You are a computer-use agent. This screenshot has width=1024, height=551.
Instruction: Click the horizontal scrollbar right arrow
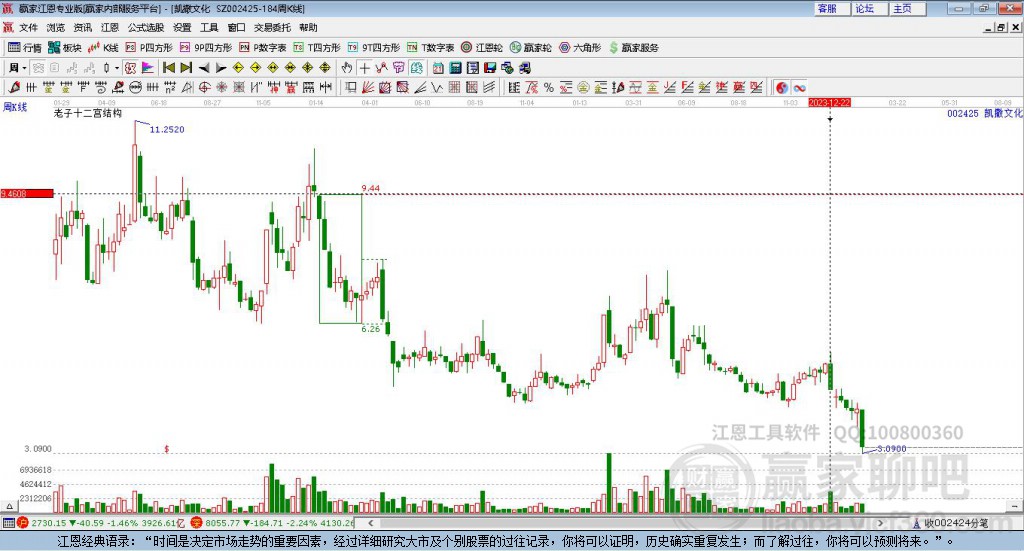pyautogui.click(x=880, y=523)
